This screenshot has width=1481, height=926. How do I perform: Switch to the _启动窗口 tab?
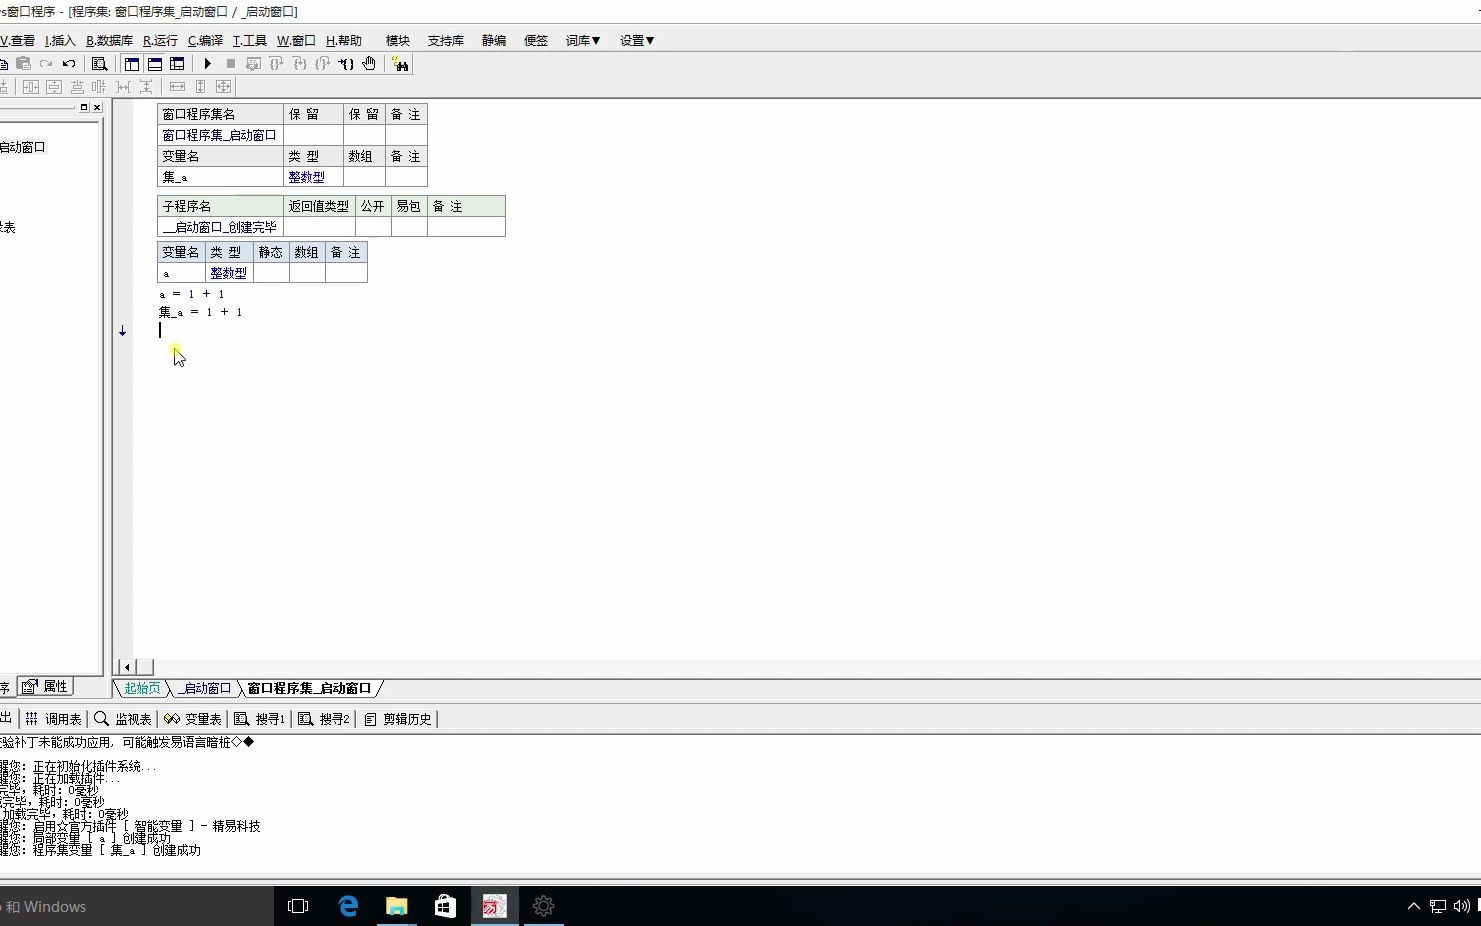[x=204, y=688]
